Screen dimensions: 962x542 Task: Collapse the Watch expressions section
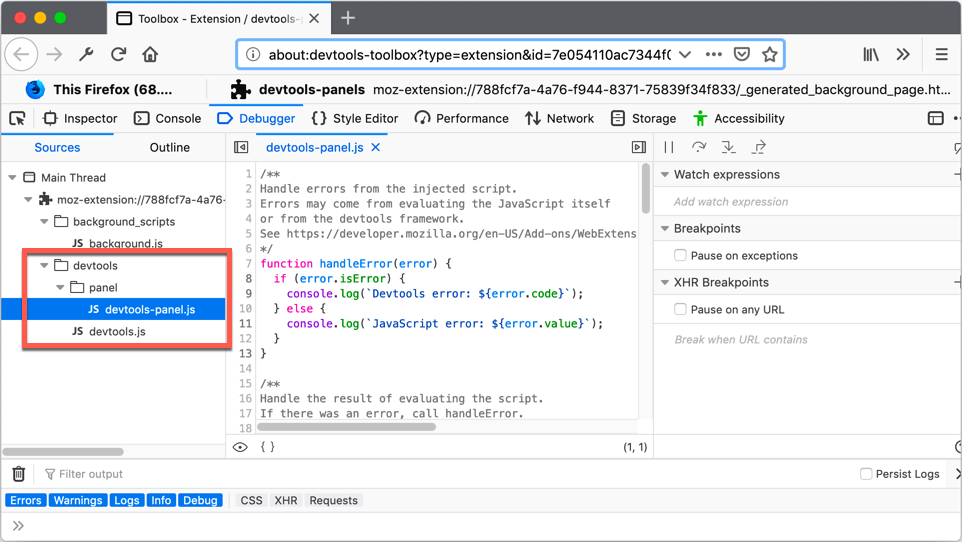(664, 174)
